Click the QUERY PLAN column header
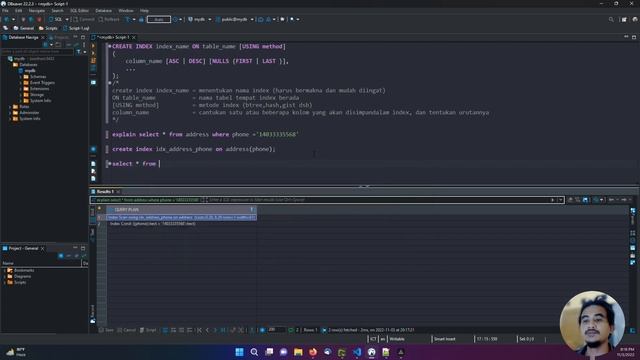 [182, 210]
